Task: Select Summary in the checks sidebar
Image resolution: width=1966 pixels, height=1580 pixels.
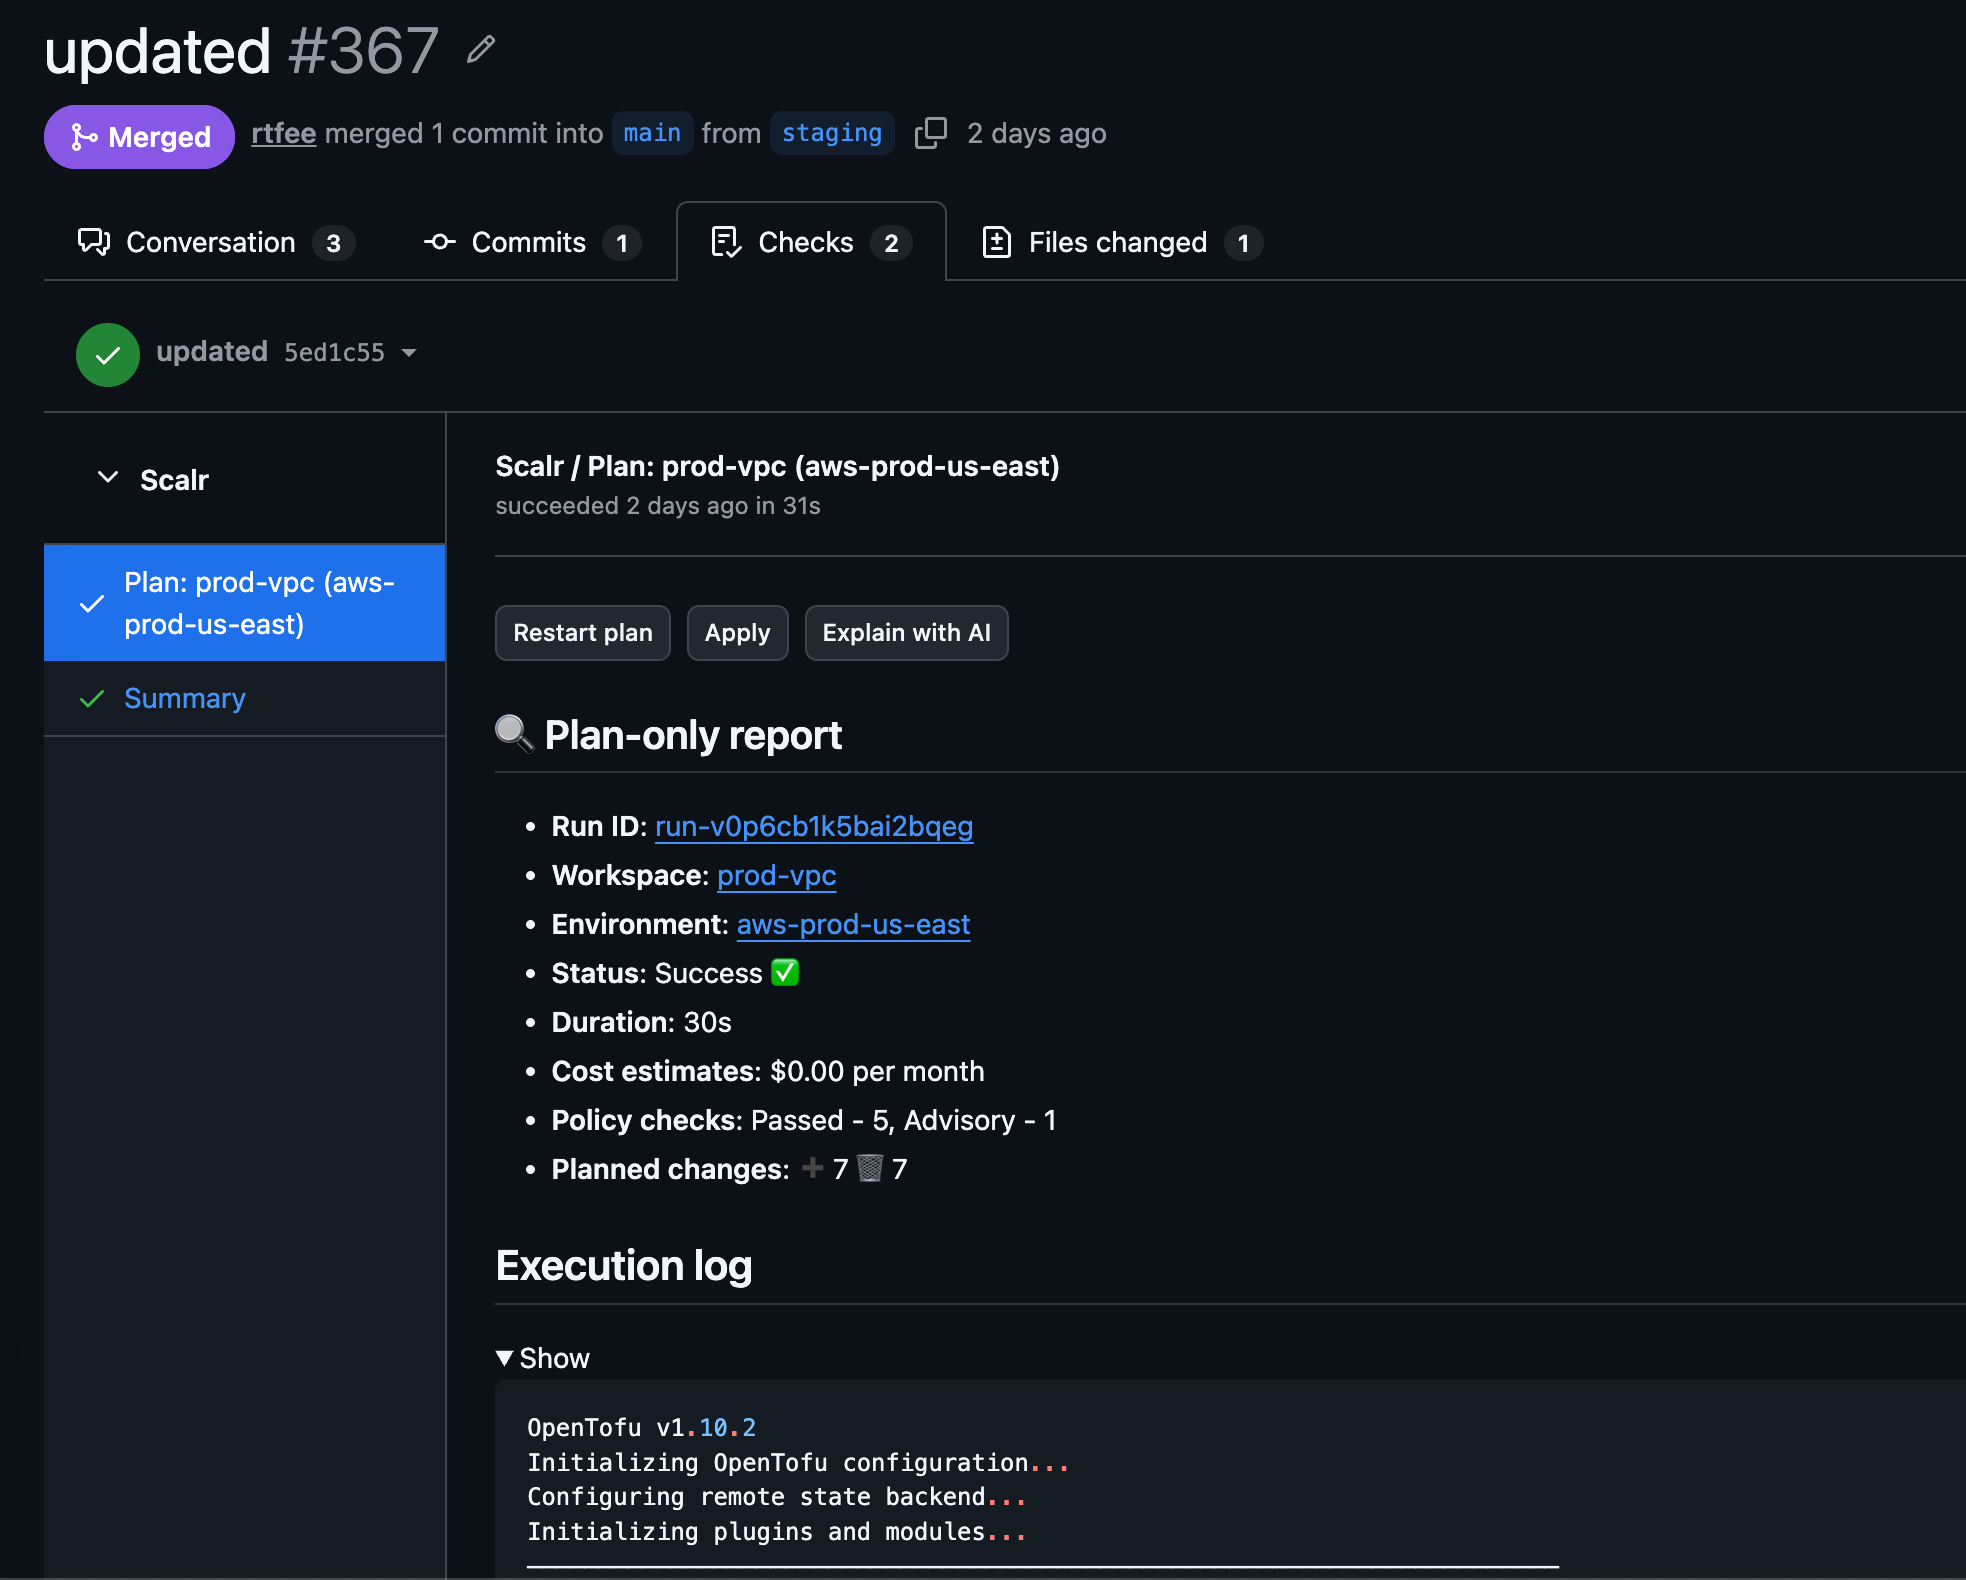Action: click(x=184, y=698)
